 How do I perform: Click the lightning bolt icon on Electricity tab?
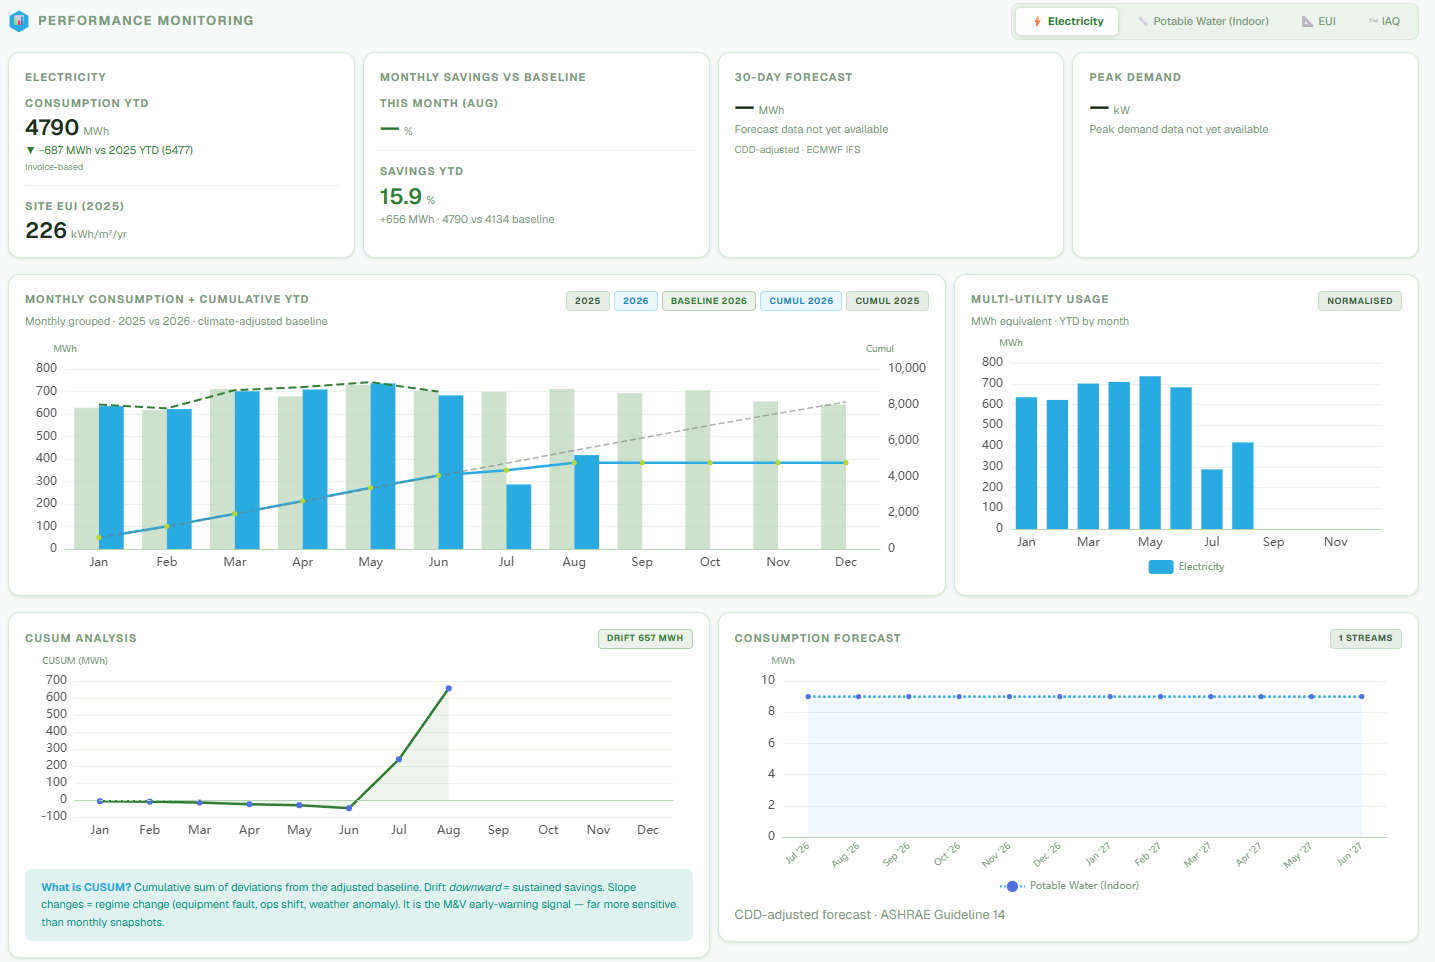pyautogui.click(x=1037, y=21)
